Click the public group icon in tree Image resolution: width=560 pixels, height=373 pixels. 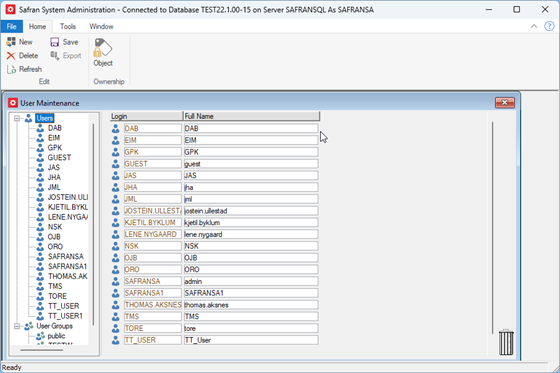41,336
